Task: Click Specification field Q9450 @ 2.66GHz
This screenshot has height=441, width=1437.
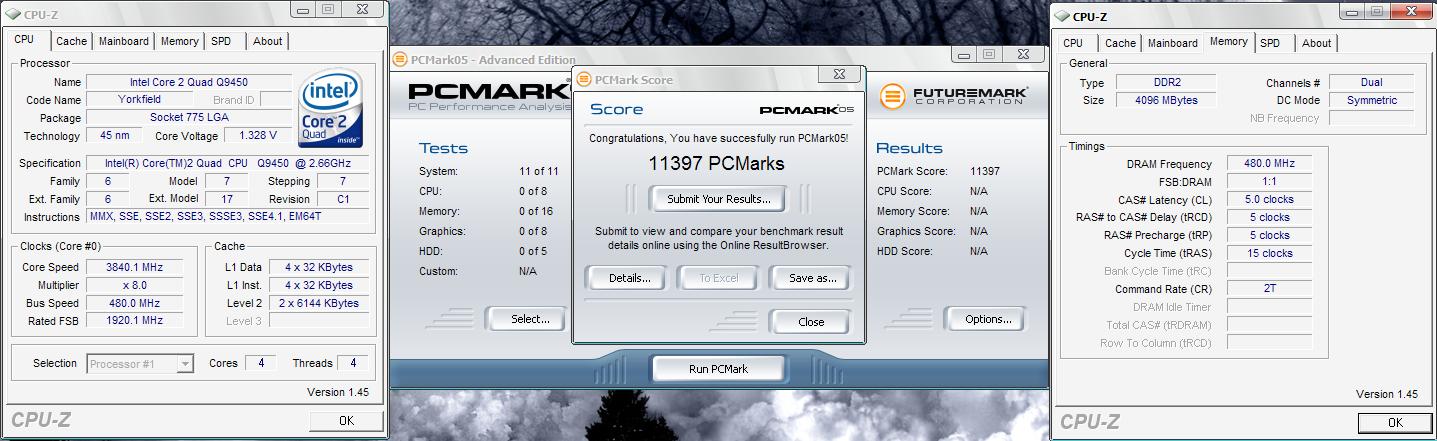Action: click(x=227, y=163)
